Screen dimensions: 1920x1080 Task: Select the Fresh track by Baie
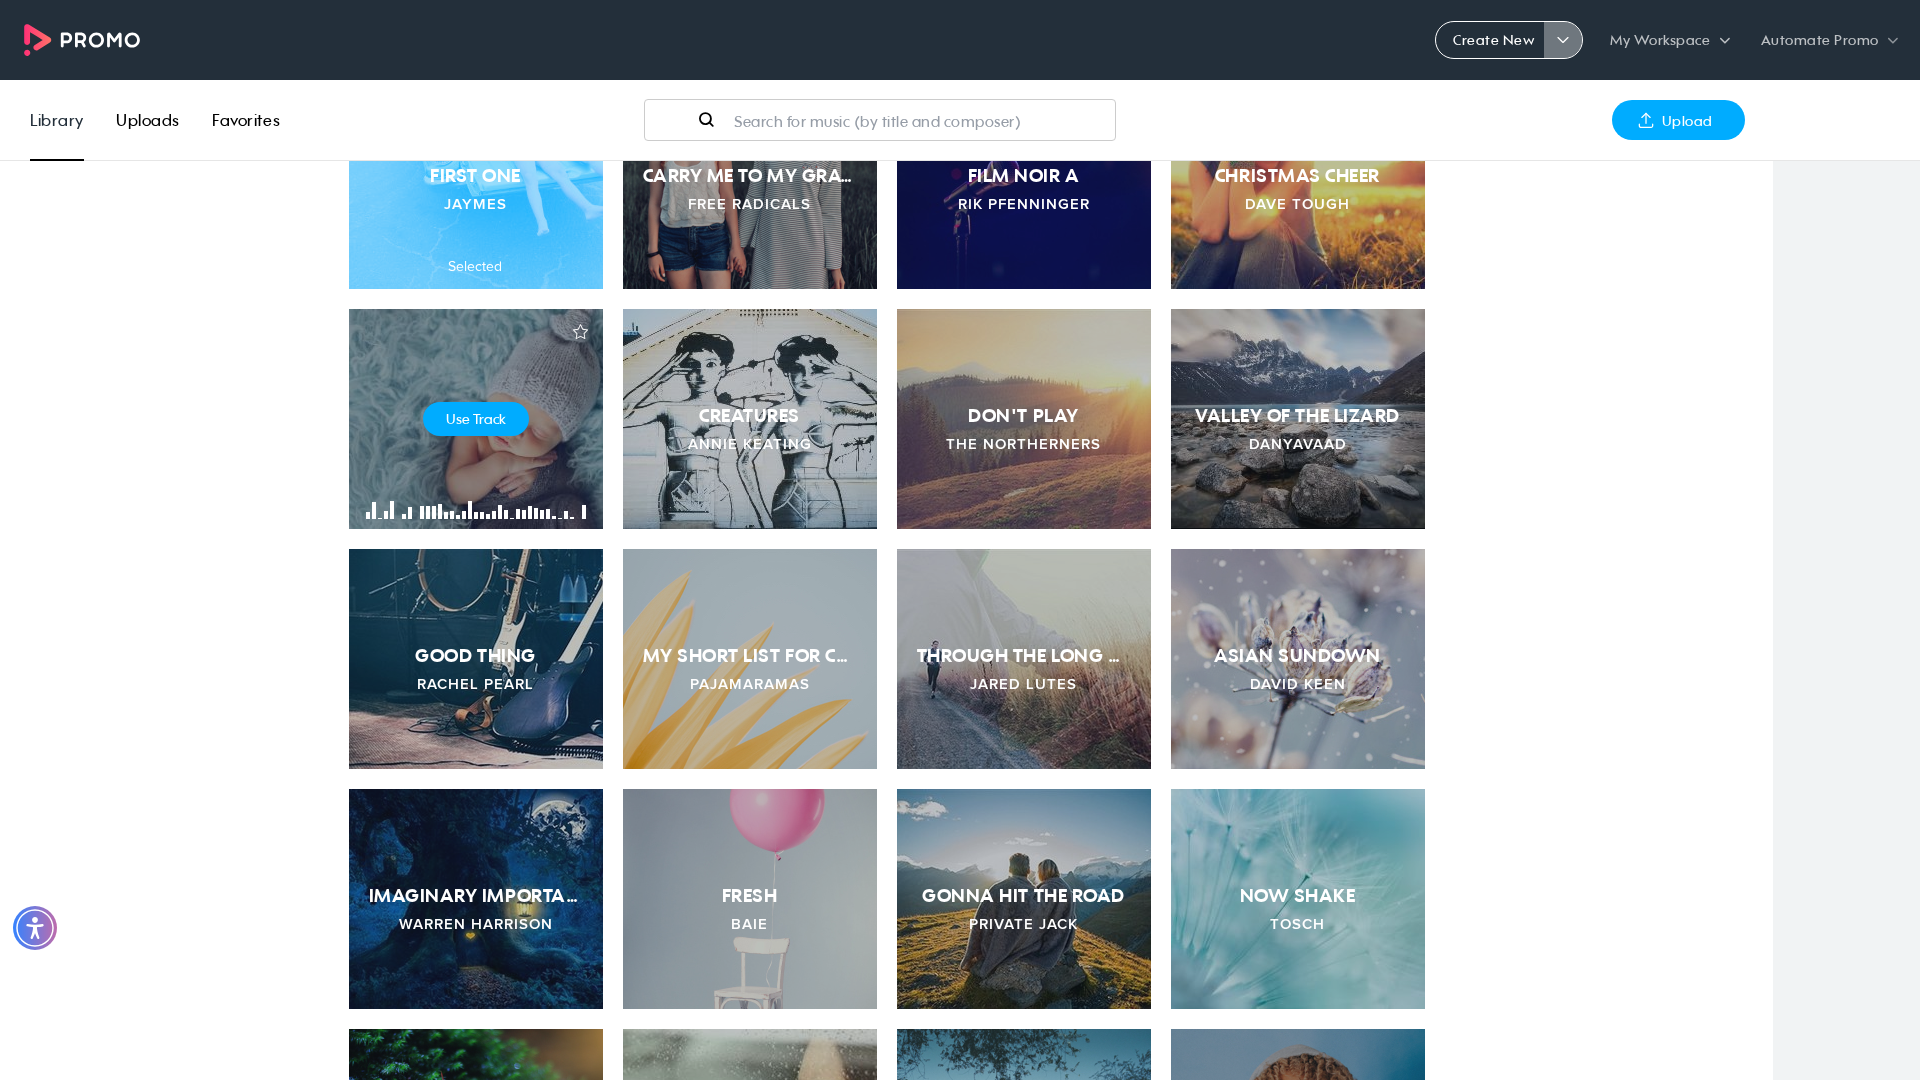point(750,899)
